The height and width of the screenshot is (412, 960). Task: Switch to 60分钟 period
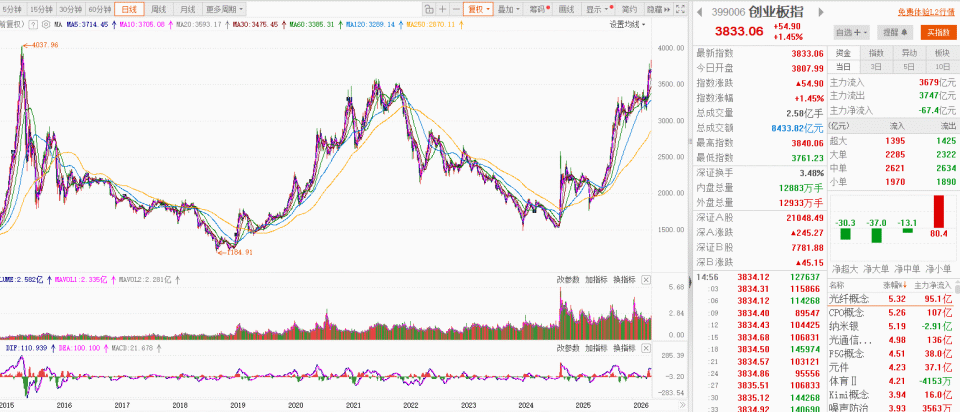(x=99, y=9)
